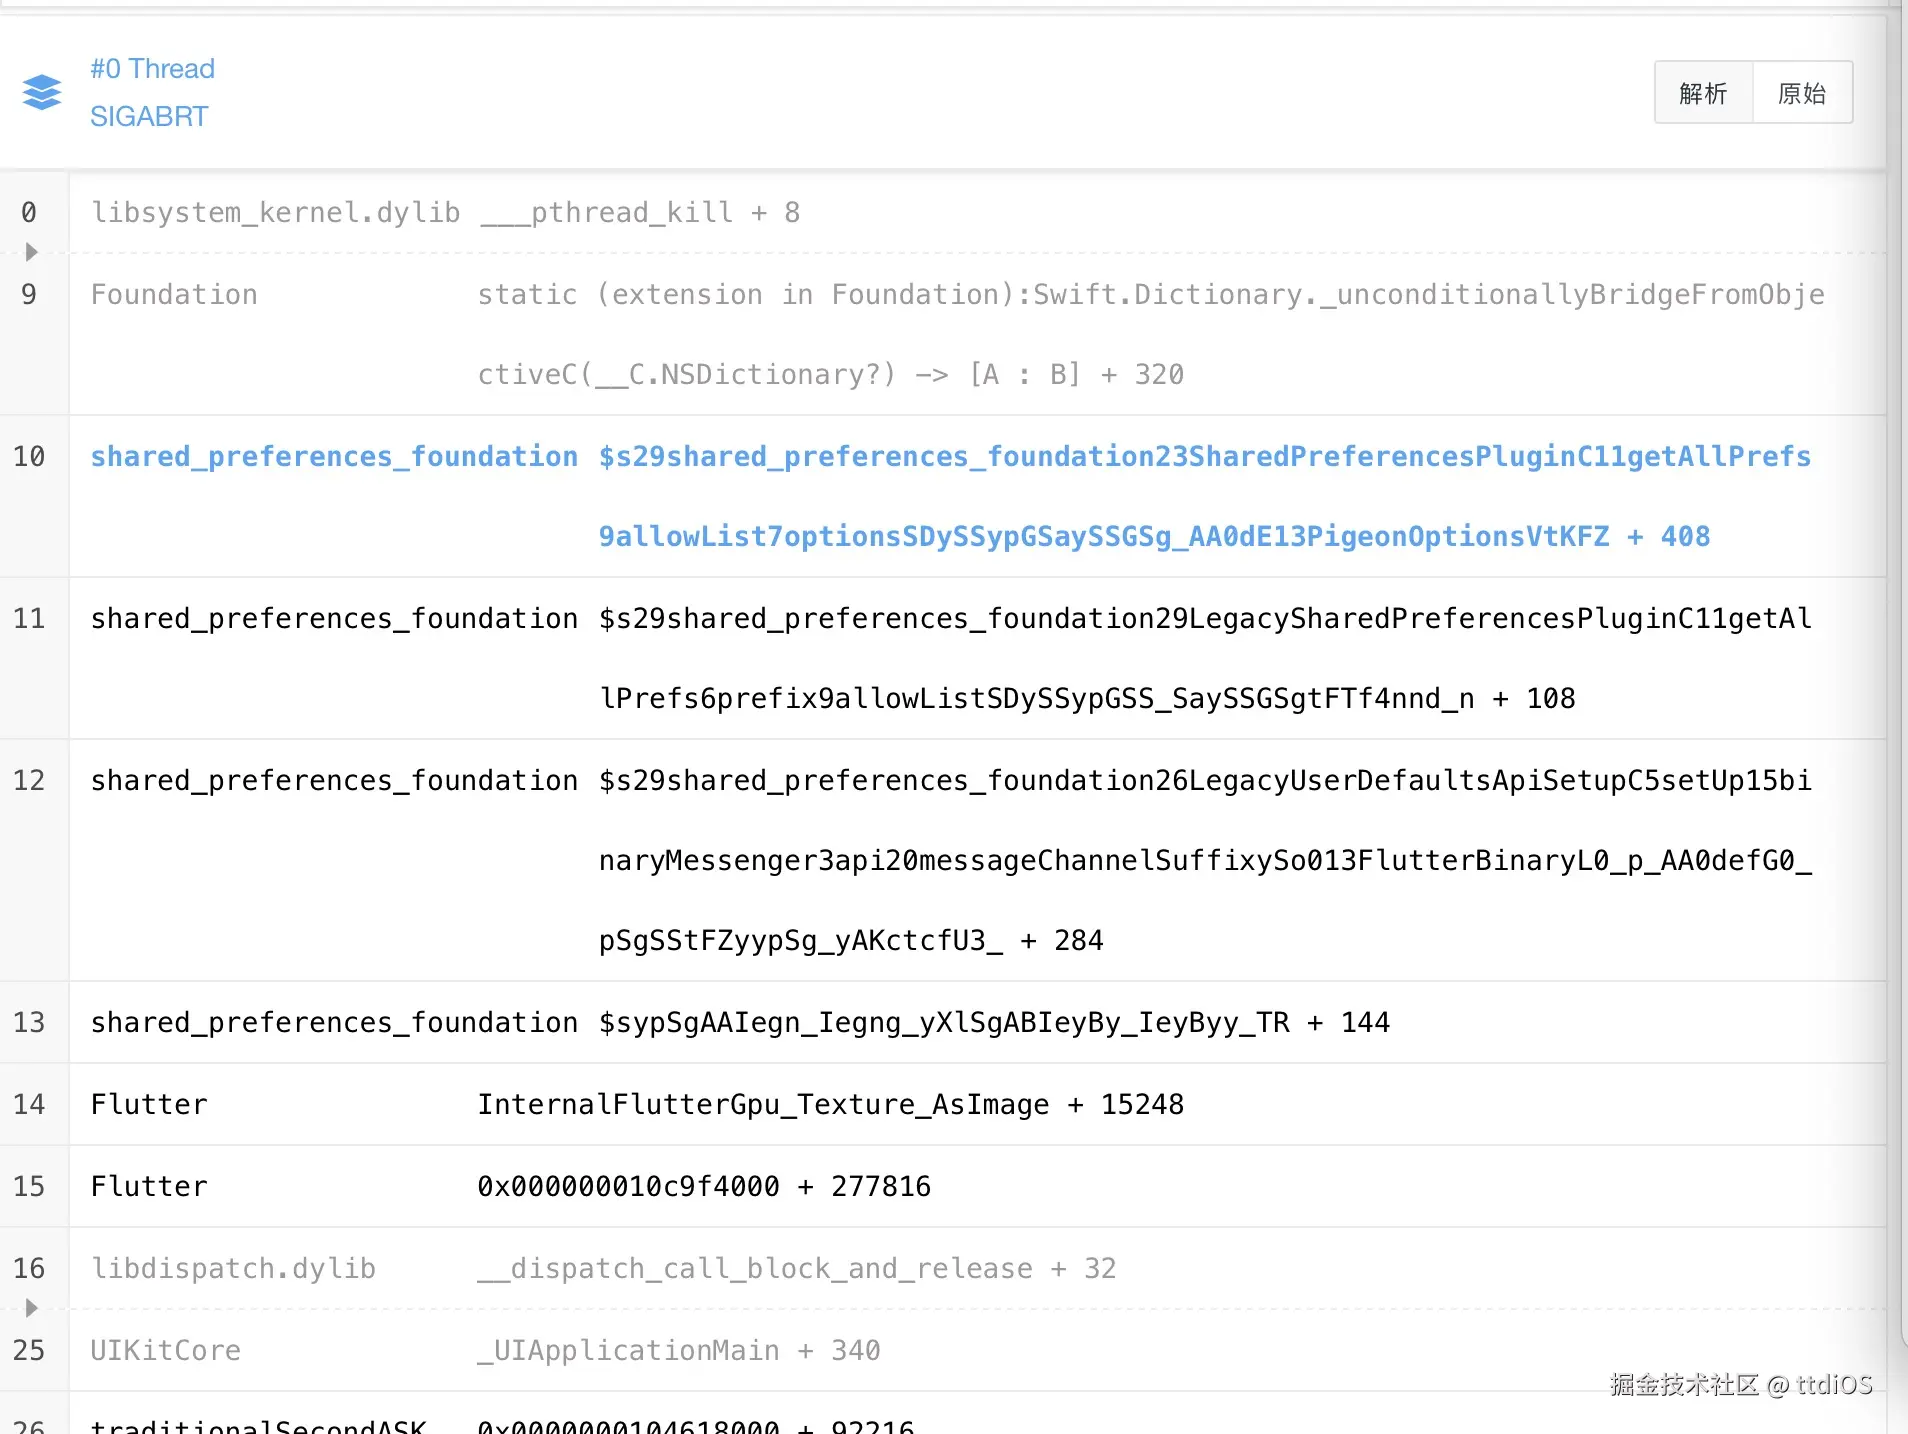
Task: Click highlighted shared_preferences_foundation in frame 10
Action: (x=334, y=456)
